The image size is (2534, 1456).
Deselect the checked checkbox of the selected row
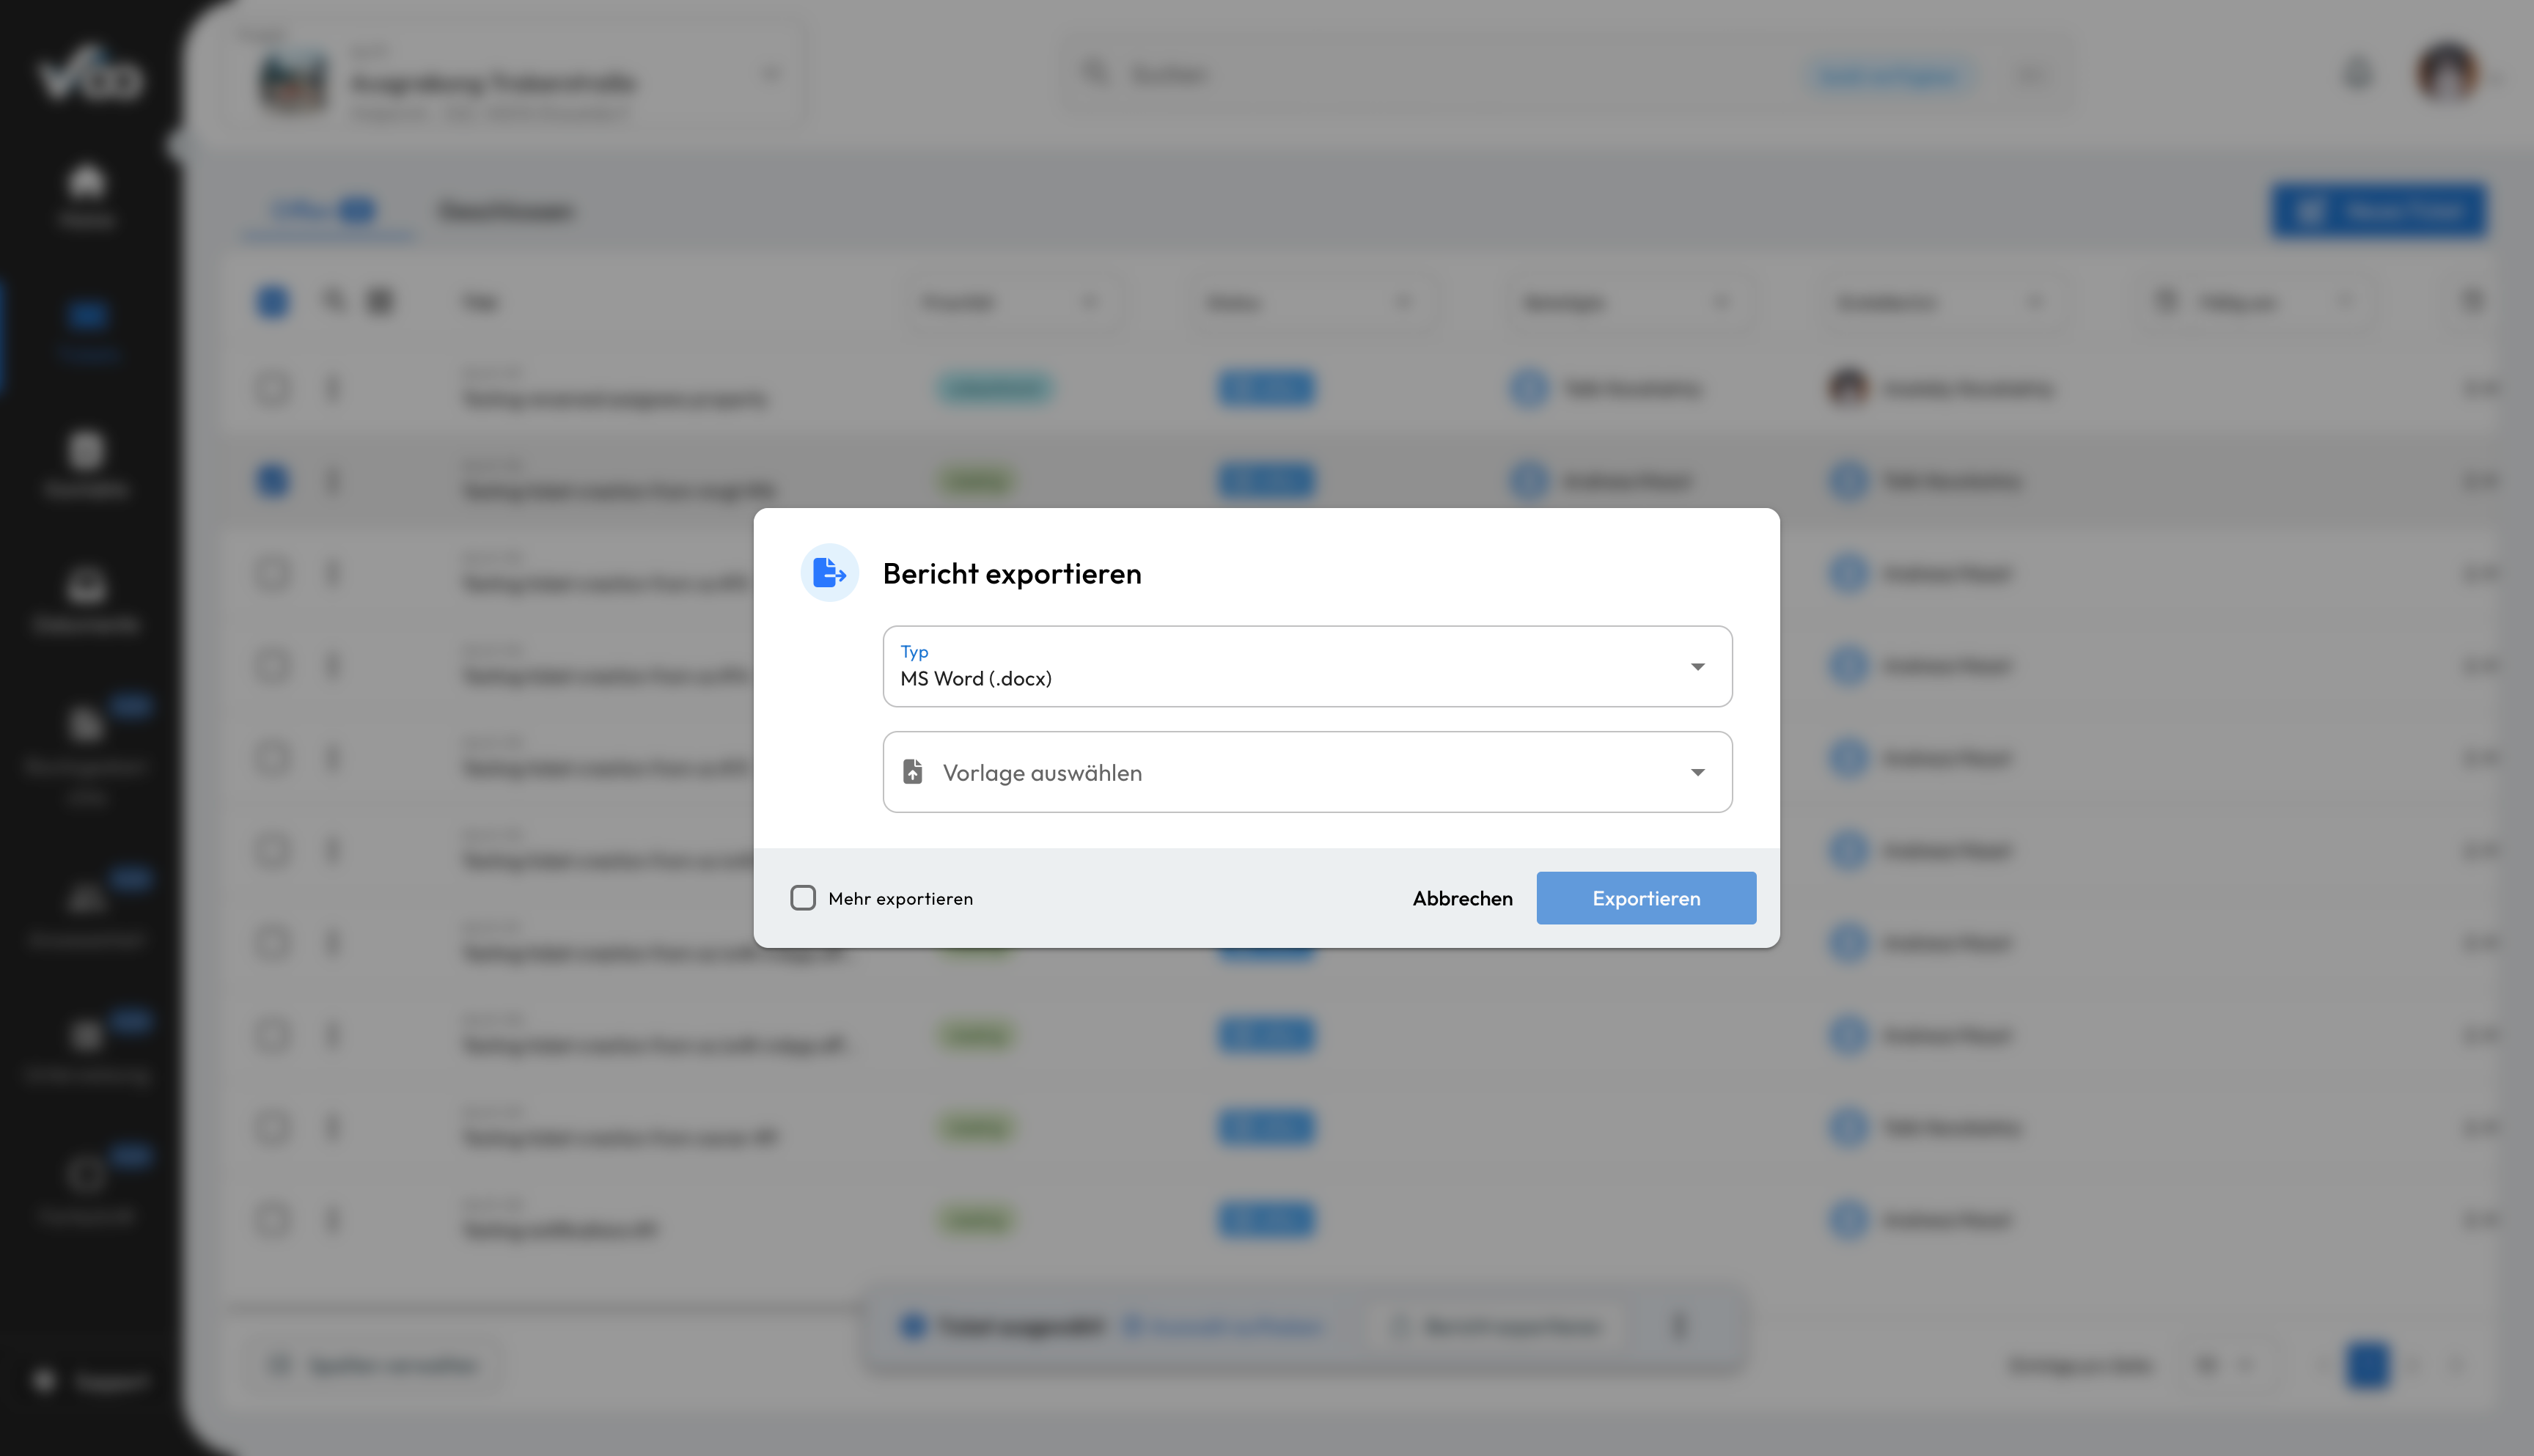click(272, 481)
